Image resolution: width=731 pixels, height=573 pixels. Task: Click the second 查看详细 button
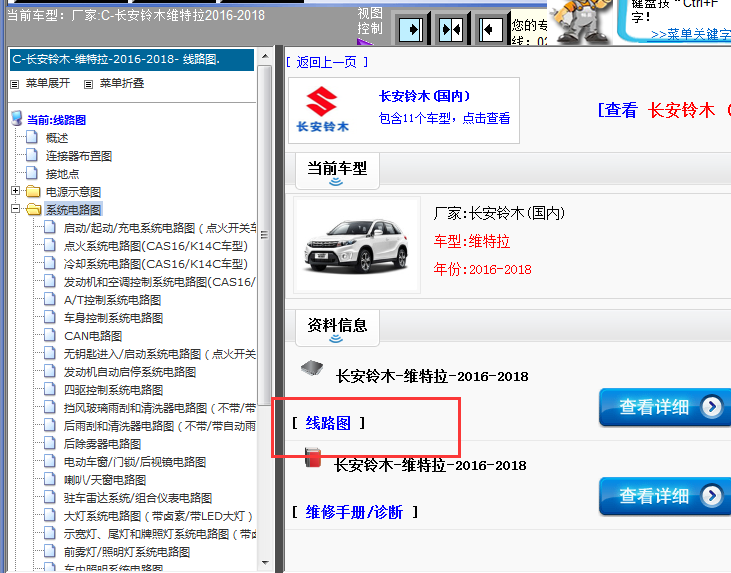(x=662, y=496)
